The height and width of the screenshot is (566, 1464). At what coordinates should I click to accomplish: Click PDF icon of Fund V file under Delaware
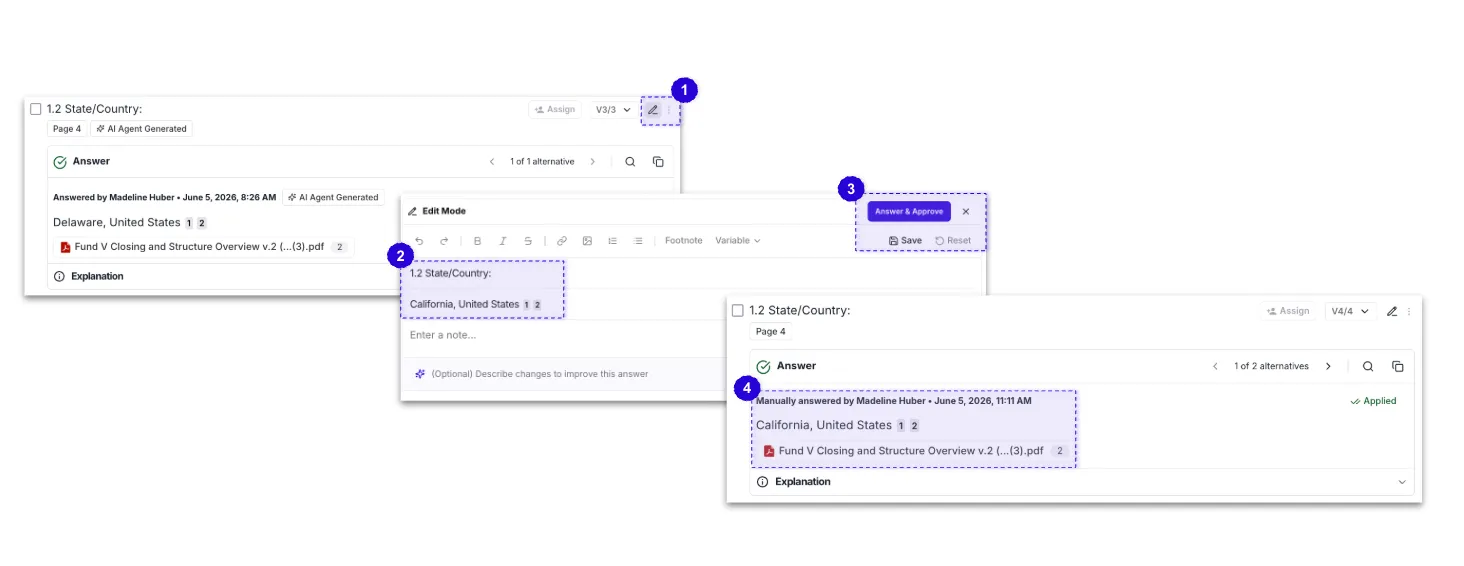pos(65,247)
